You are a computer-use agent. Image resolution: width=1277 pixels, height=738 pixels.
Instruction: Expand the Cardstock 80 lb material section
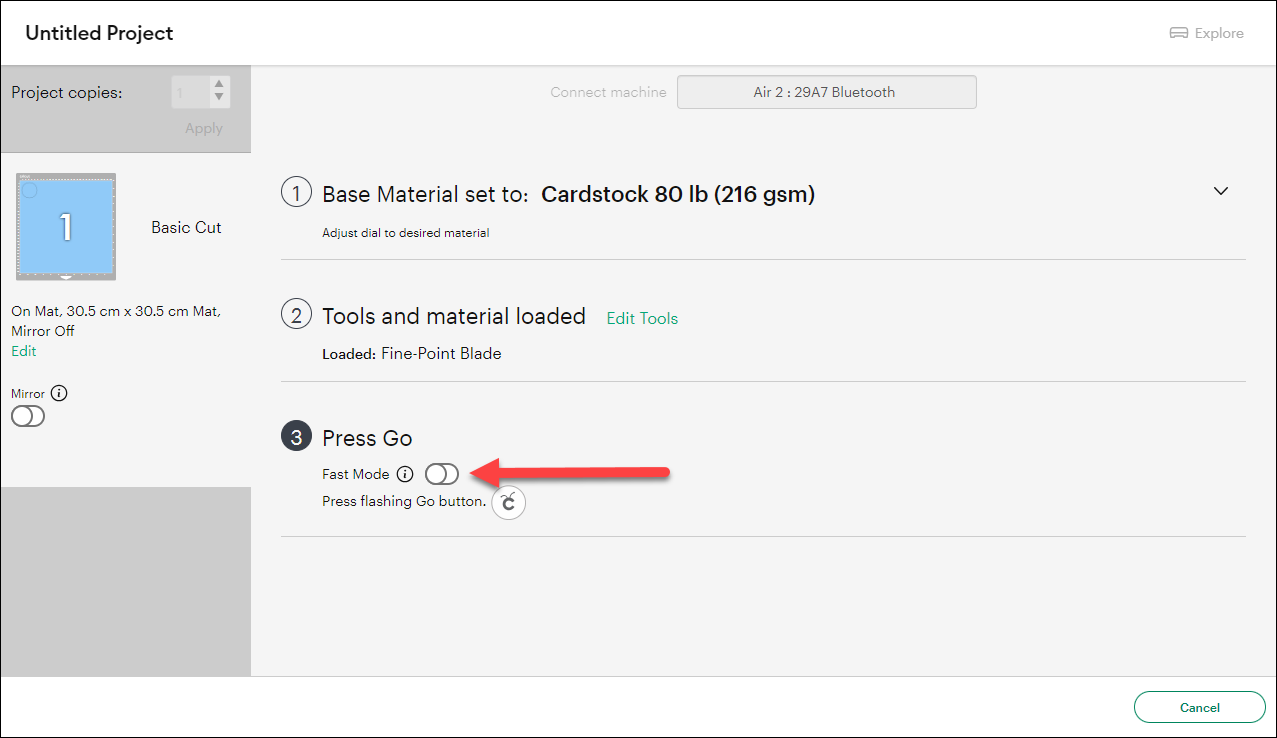[x=677, y=193]
